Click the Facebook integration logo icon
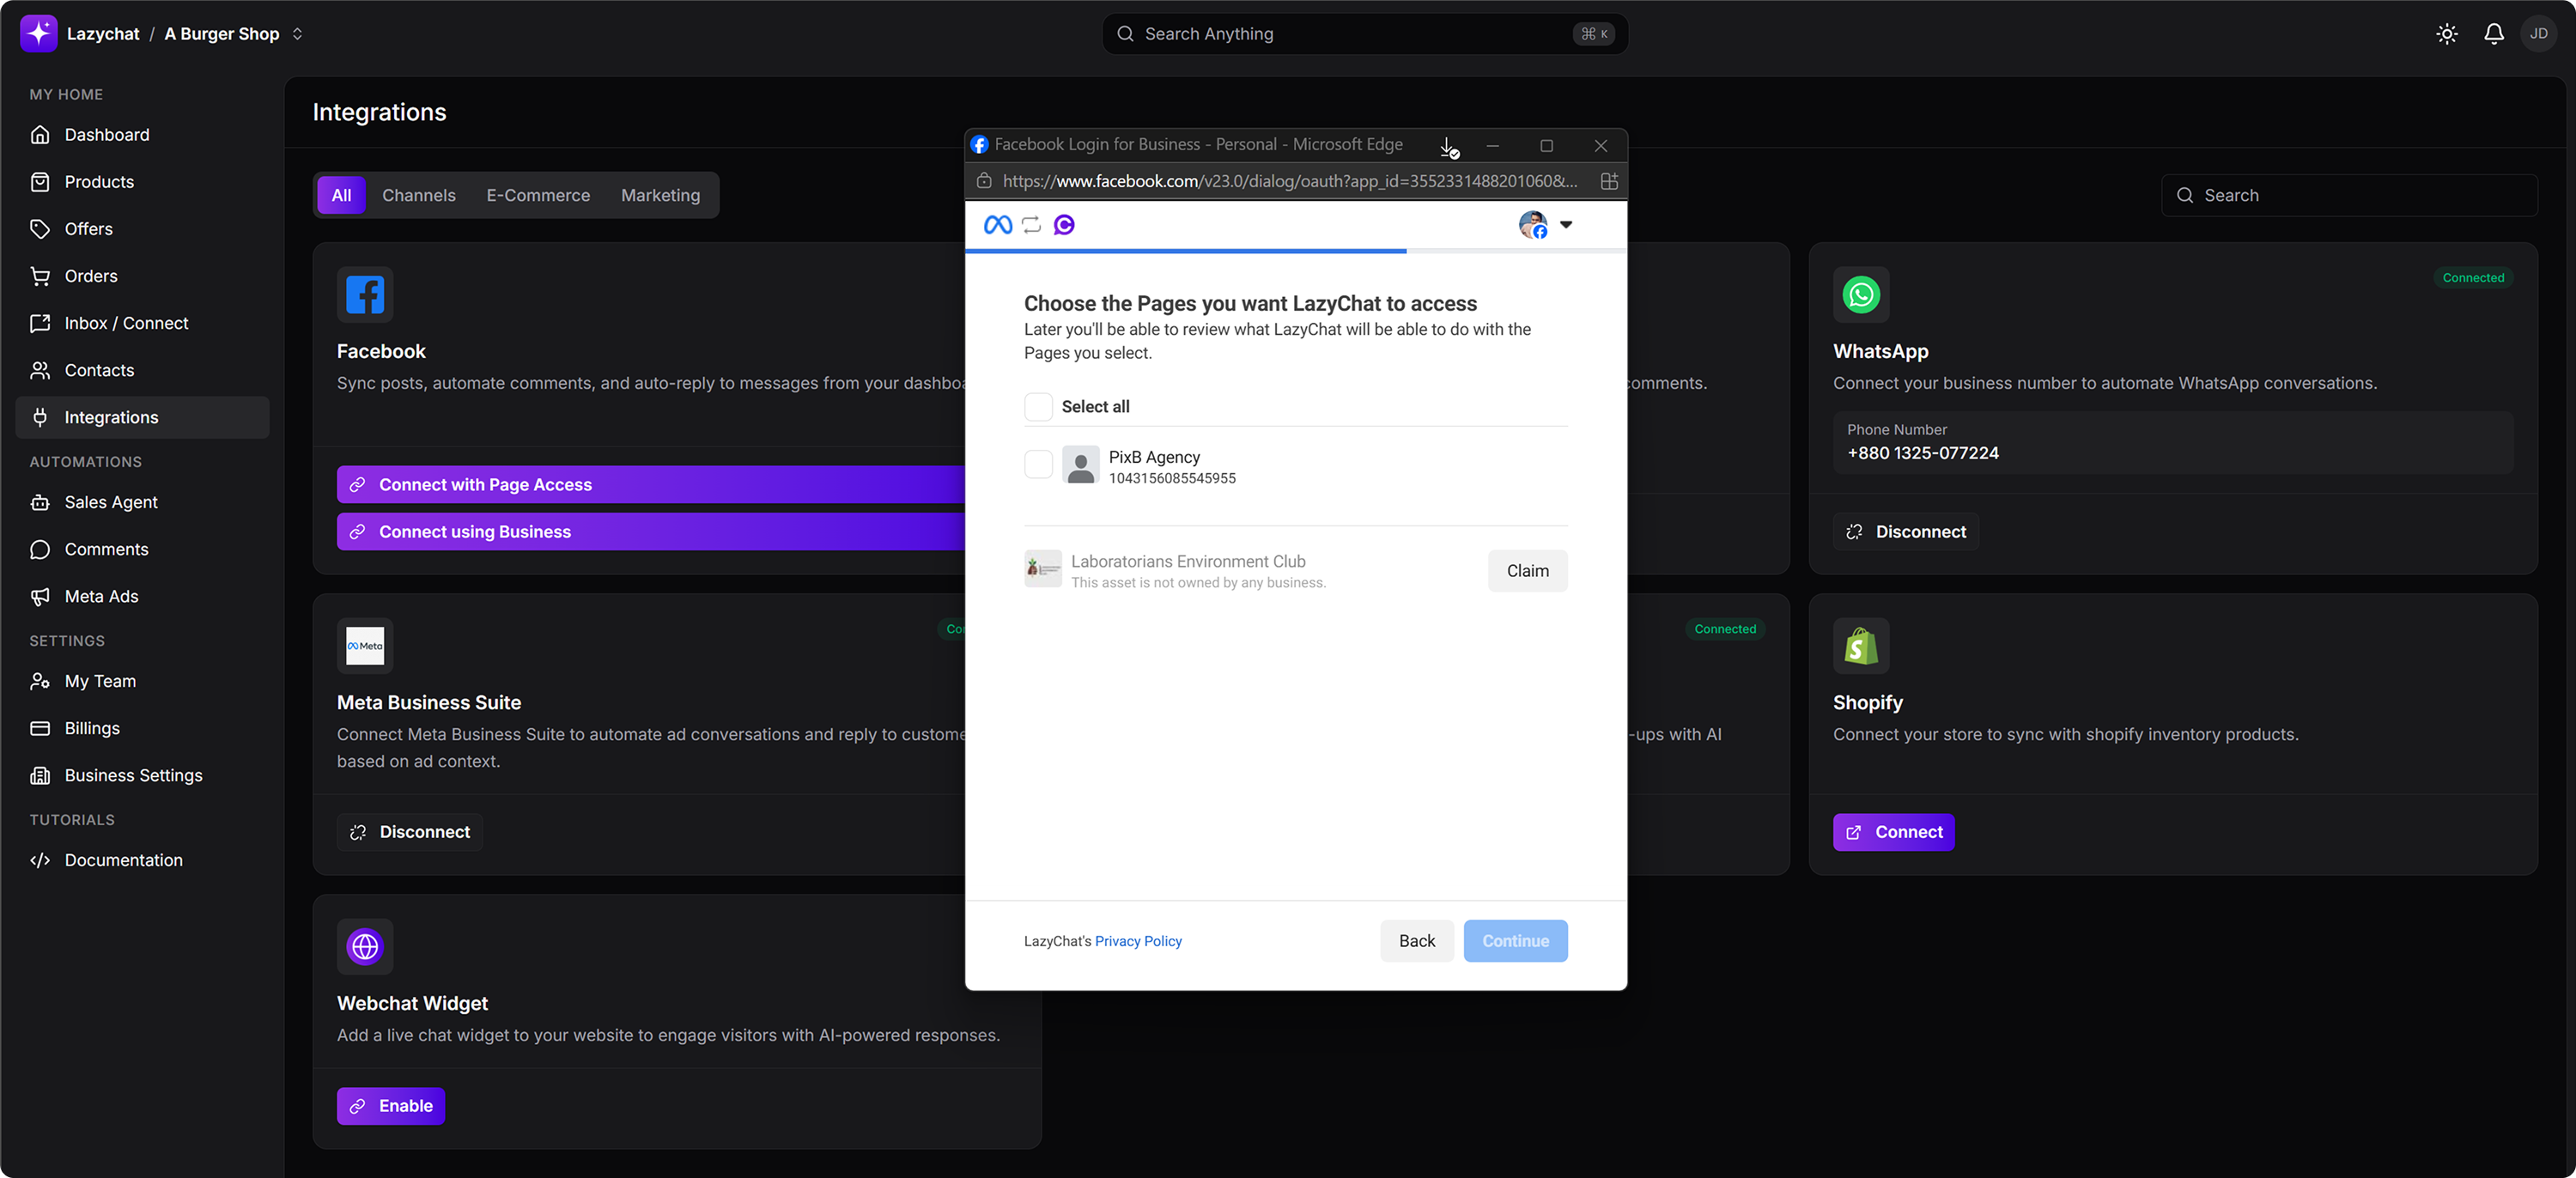 pos(365,295)
